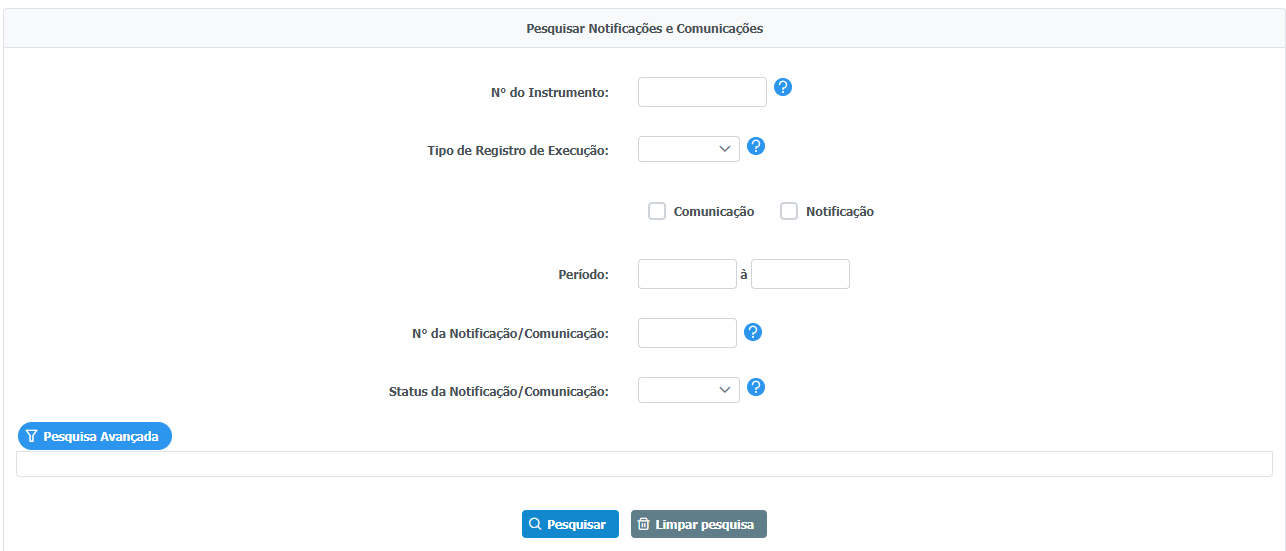Click the empty advanced search panel below Pesquisa Avançada
This screenshot has height=551, width=1286.
644,464
